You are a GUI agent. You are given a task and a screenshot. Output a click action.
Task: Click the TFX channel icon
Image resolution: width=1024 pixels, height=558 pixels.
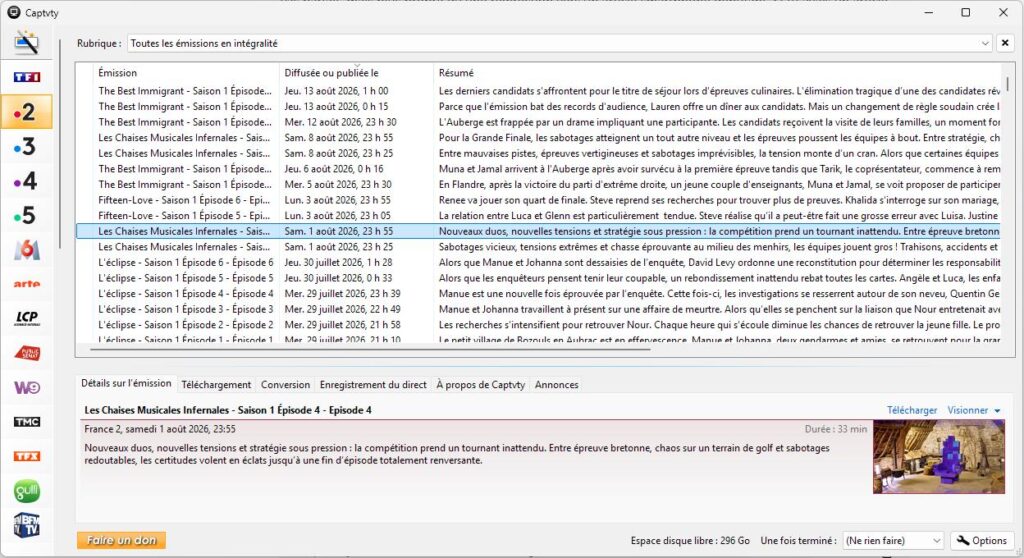tap(27, 456)
